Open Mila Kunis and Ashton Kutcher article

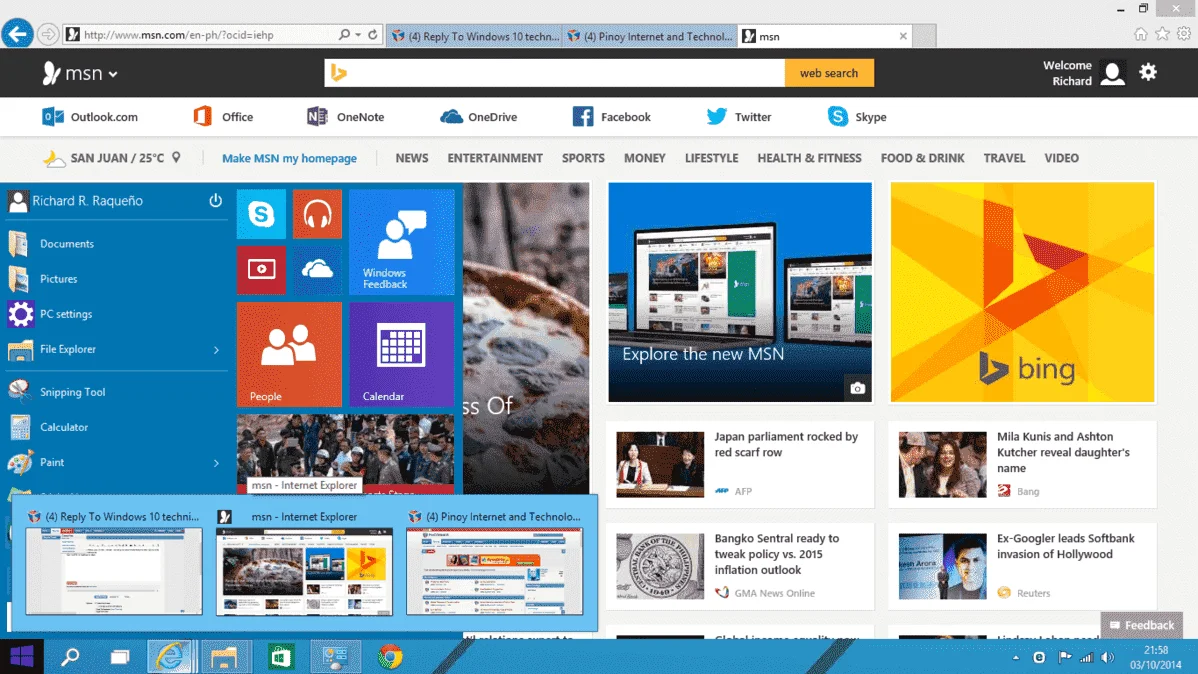pyautogui.click(x=1022, y=464)
